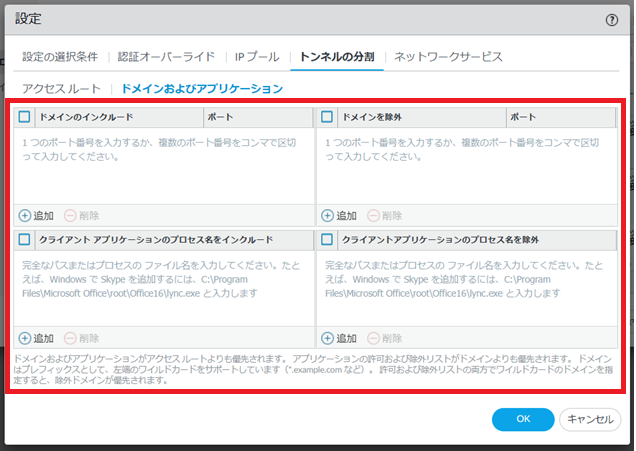Image resolution: width=636 pixels, height=451 pixels.
Task: Click the help question mark icon
Action: (612, 19)
